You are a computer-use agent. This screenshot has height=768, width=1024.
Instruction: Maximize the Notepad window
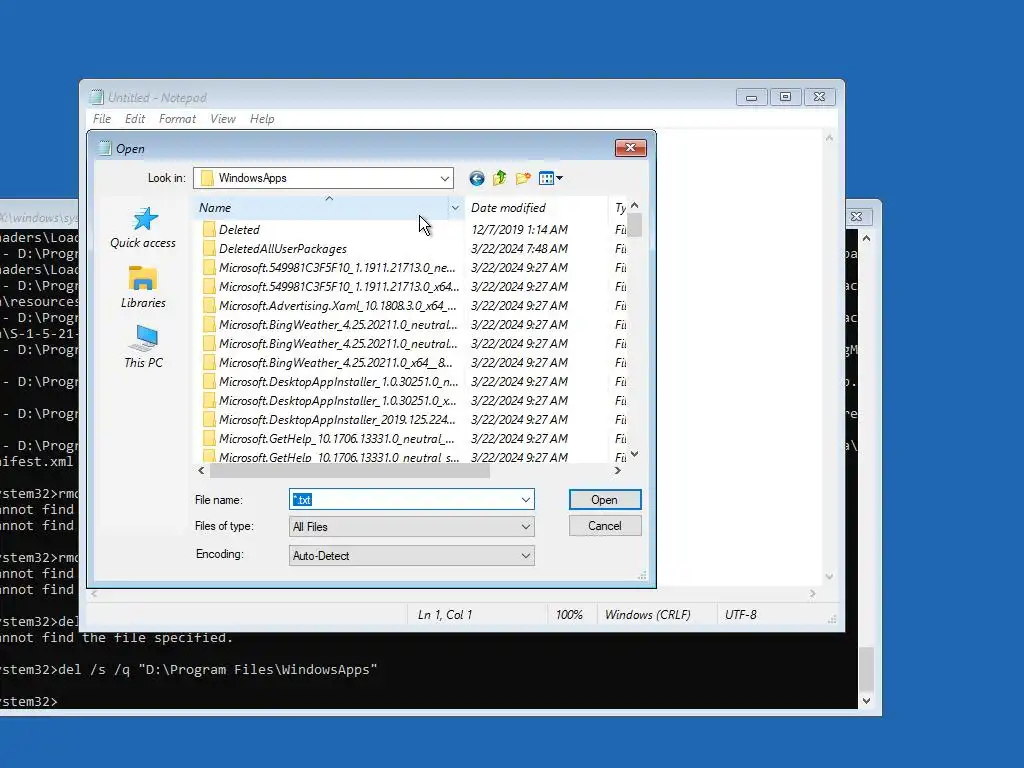tap(785, 97)
